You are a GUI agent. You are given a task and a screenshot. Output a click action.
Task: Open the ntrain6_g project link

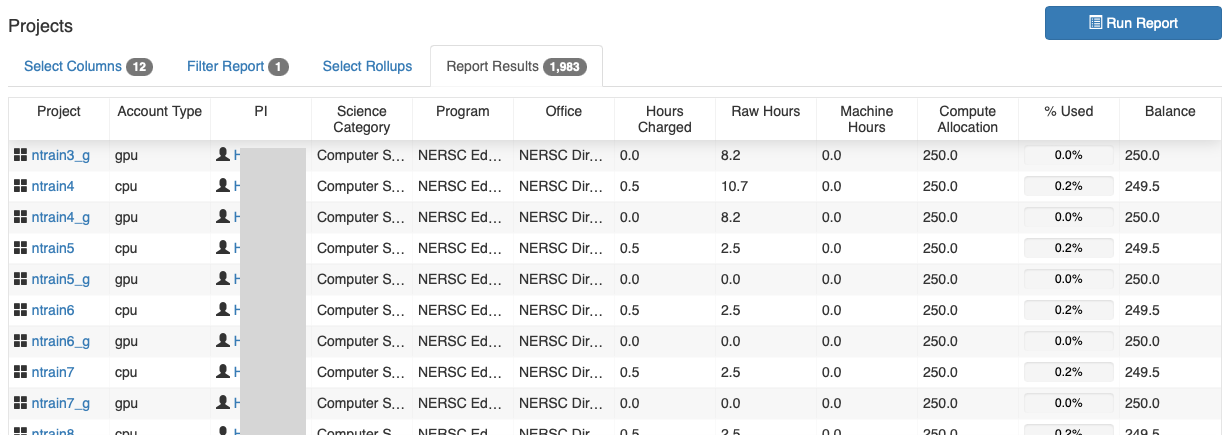61,341
